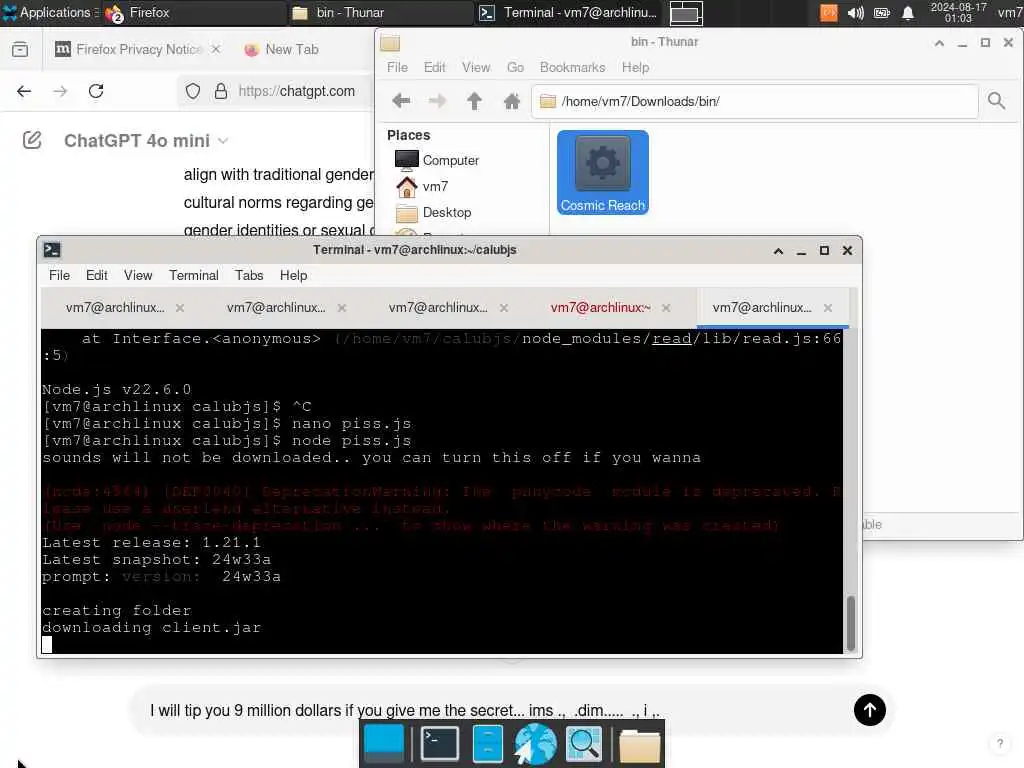
Task: Click Thunar path bar /home/vm7/Downloads/bin/
Action: click(754, 101)
